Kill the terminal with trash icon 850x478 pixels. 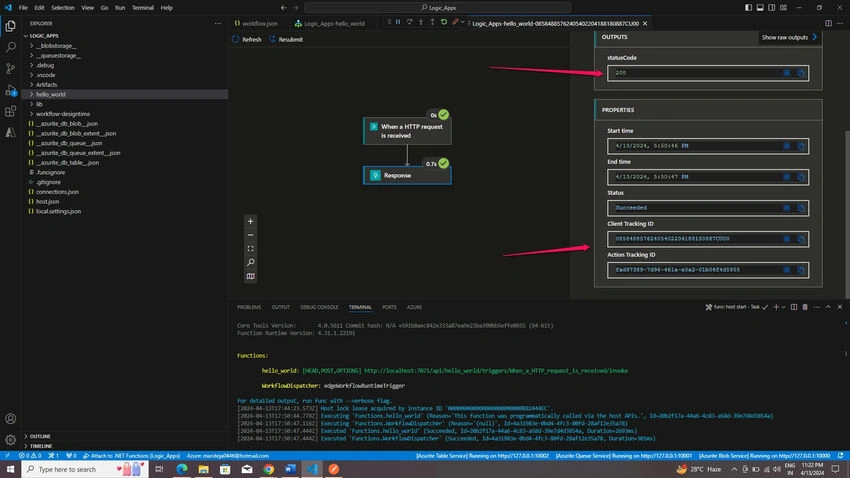[x=805, y=307]
